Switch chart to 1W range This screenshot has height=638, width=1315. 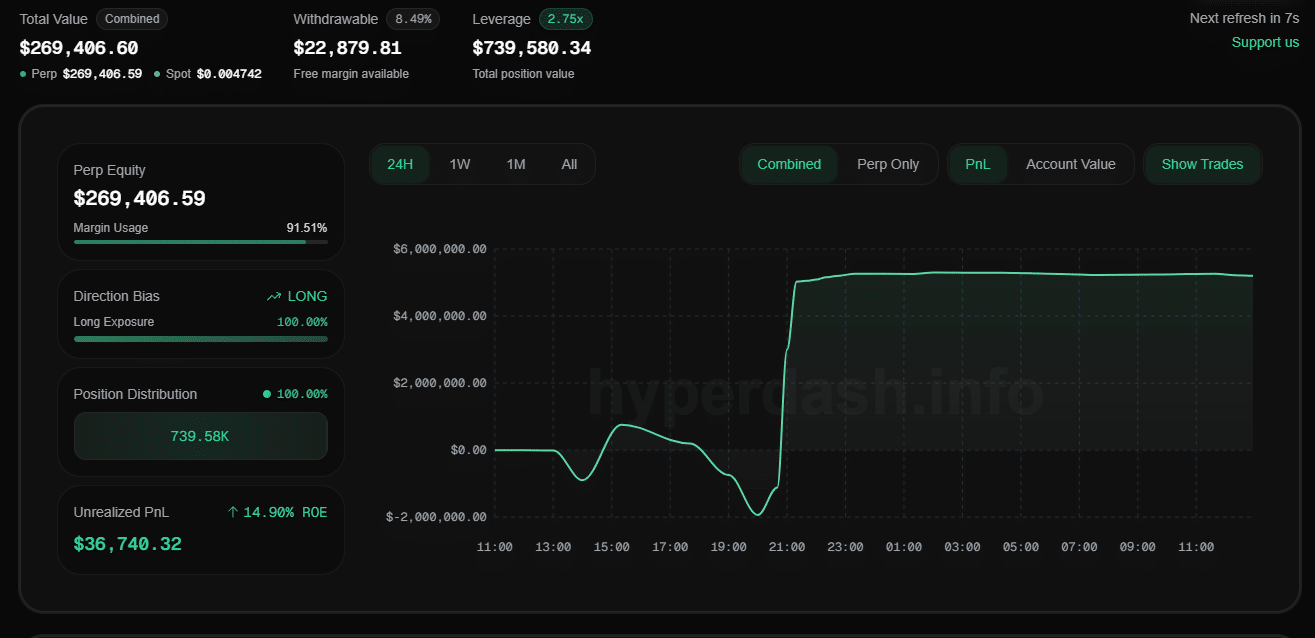point(460,164)
